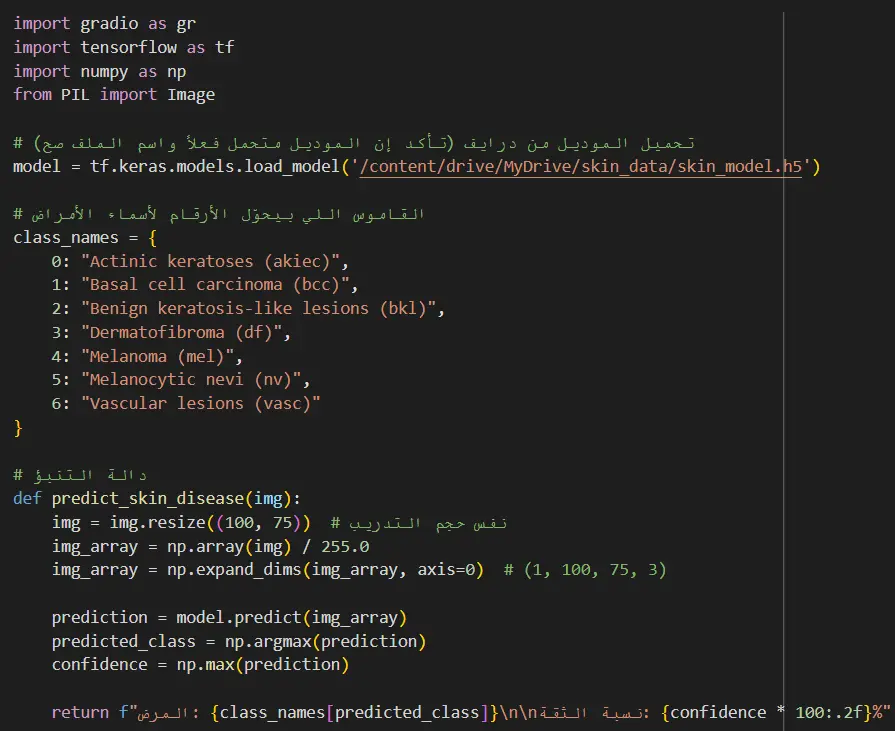The height and width of the screenshot is (731, 895).
Task: Click the "Basal cell carcinoma (bcc)" entry
Action: [215, 285]
